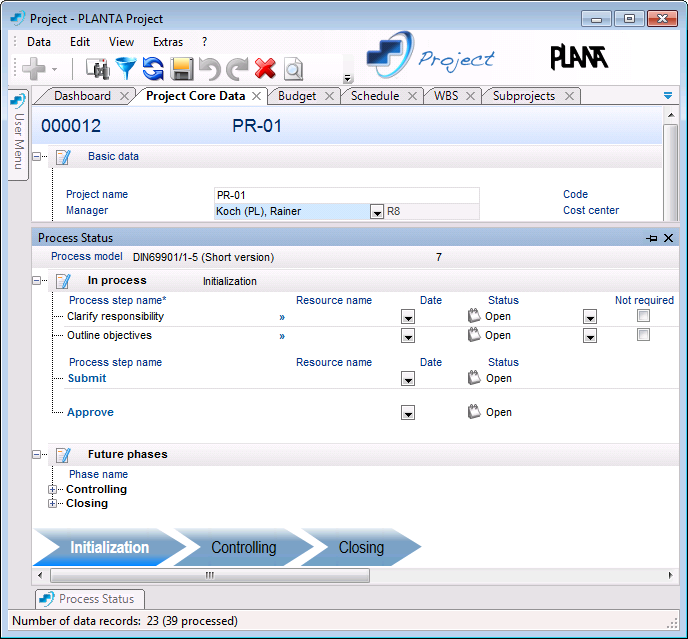Open resource dropdown for Submit

408,379
